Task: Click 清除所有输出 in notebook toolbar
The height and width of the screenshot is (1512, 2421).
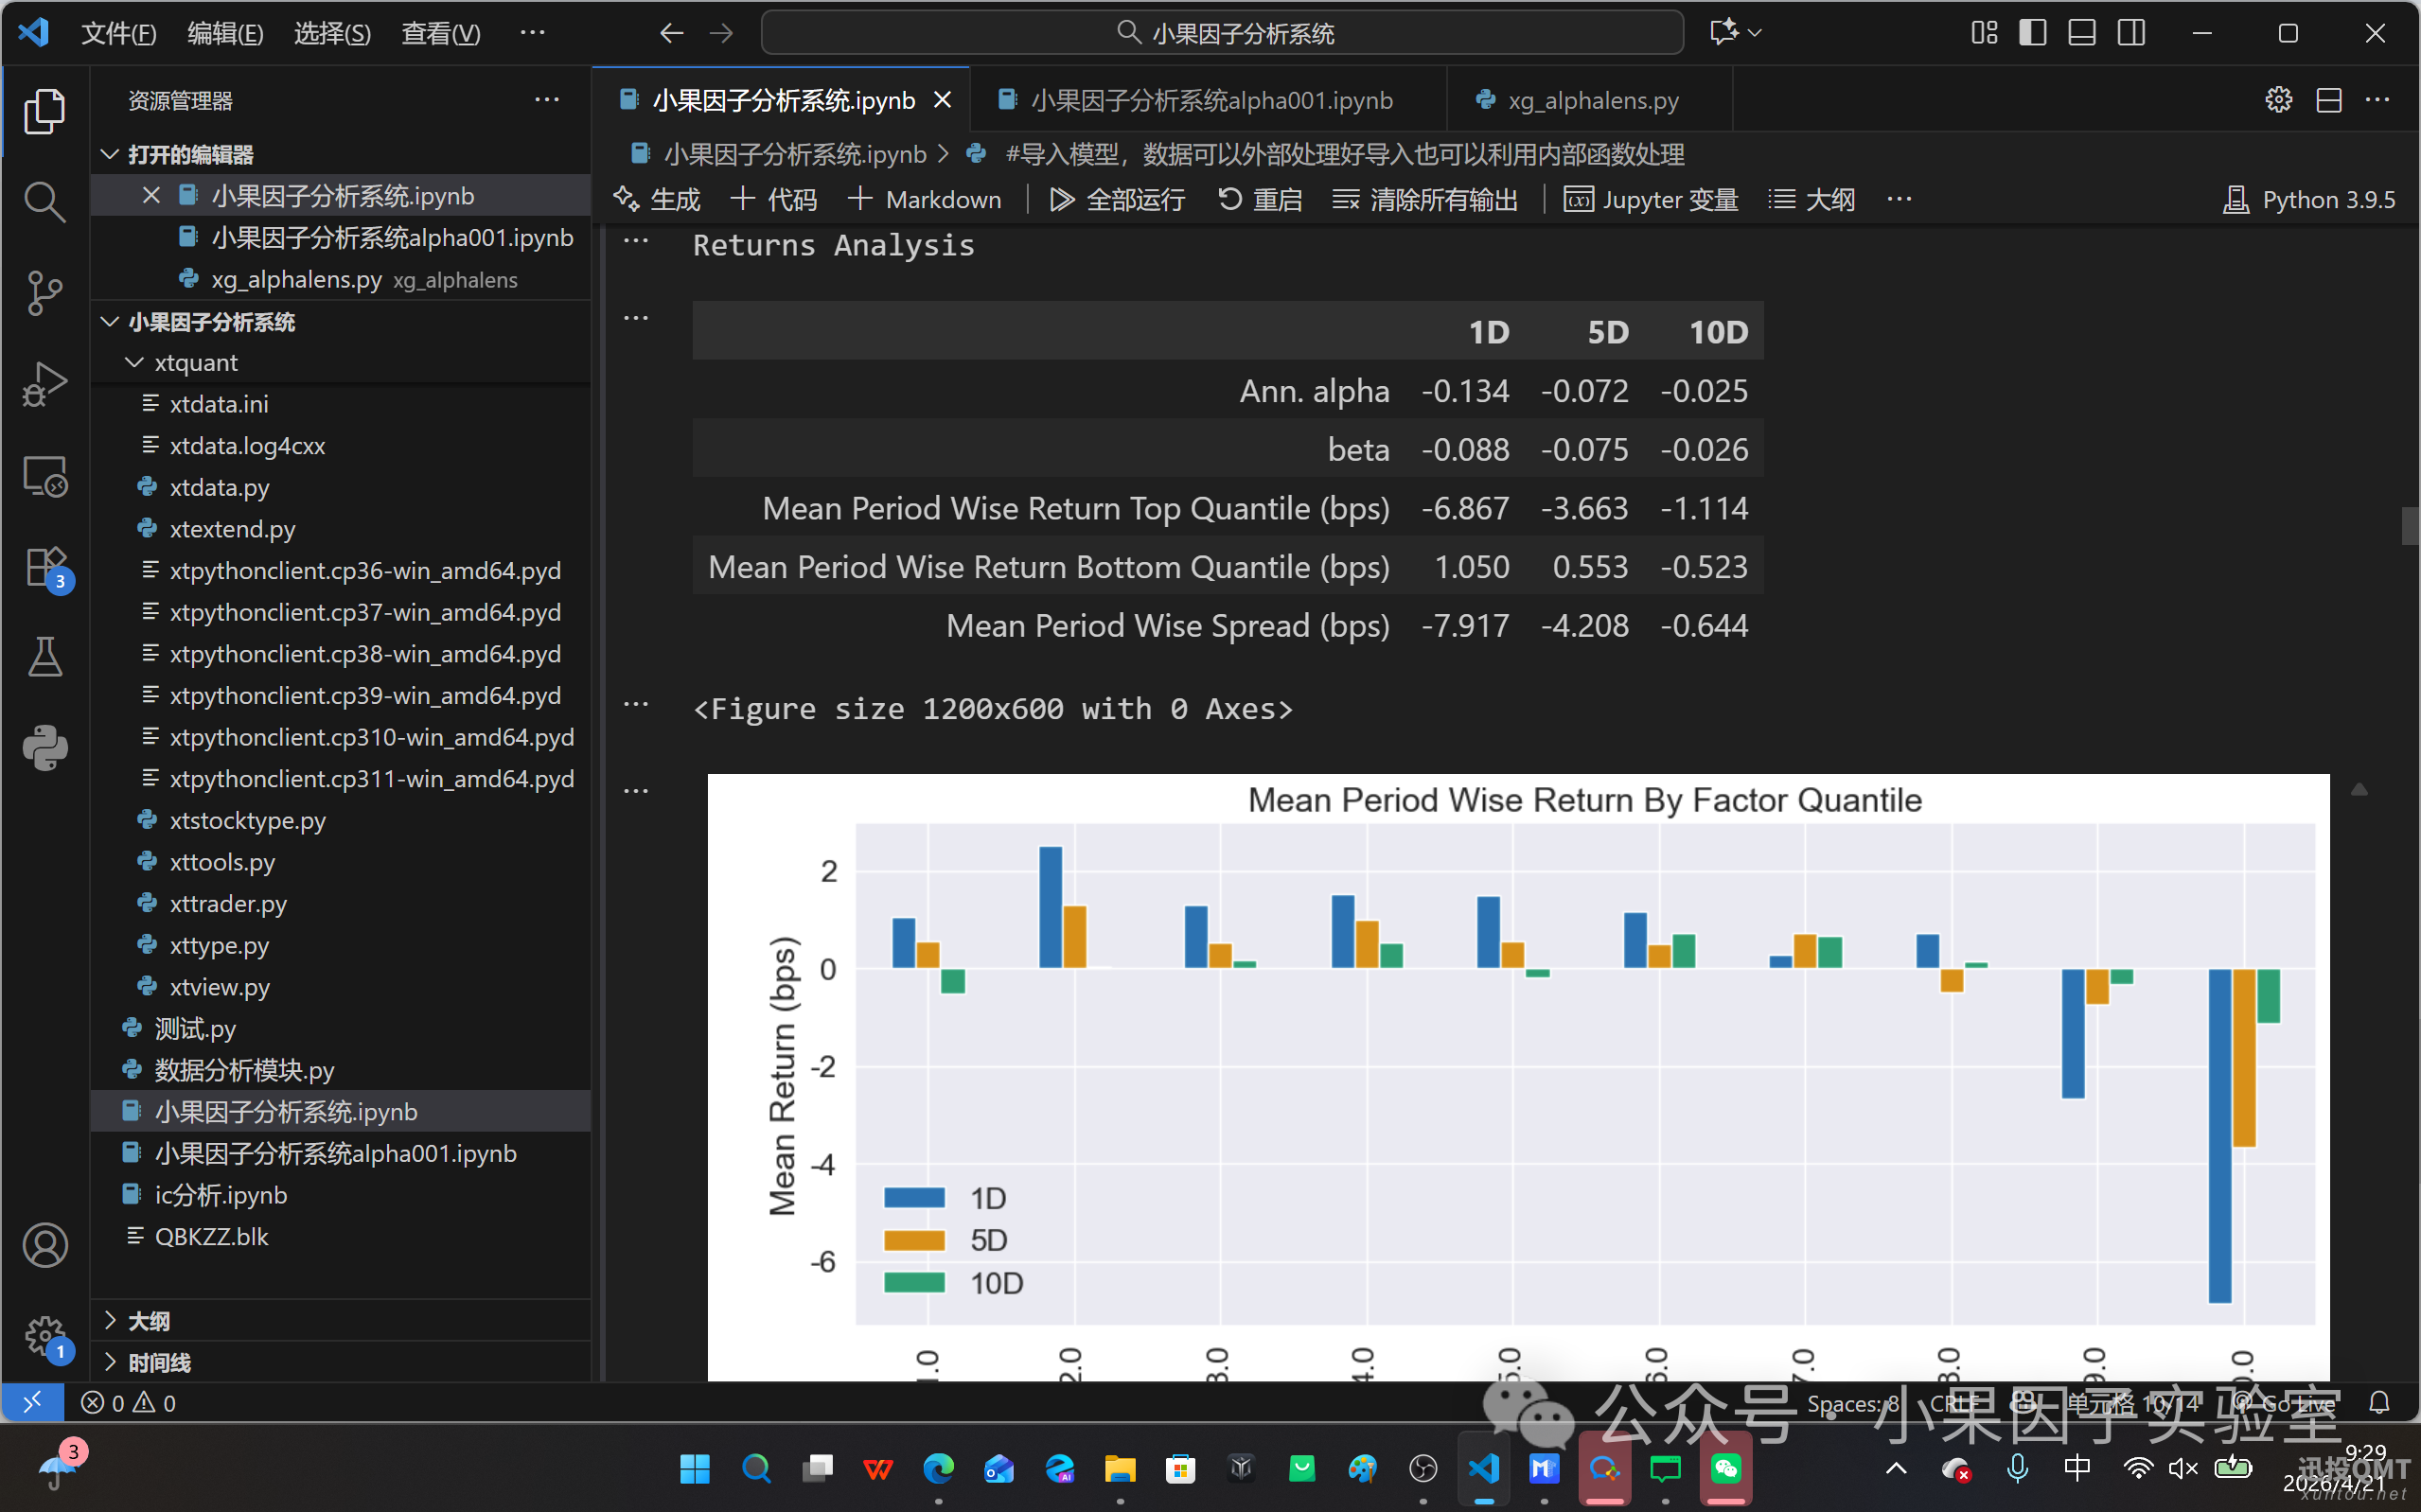Action: click(1425, 199)
